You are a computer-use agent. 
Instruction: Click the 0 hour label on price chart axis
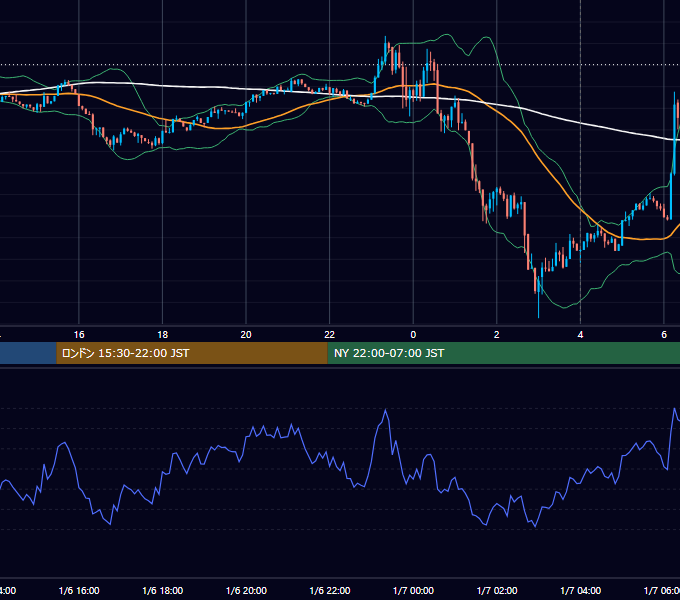click(x=413, y=335)
